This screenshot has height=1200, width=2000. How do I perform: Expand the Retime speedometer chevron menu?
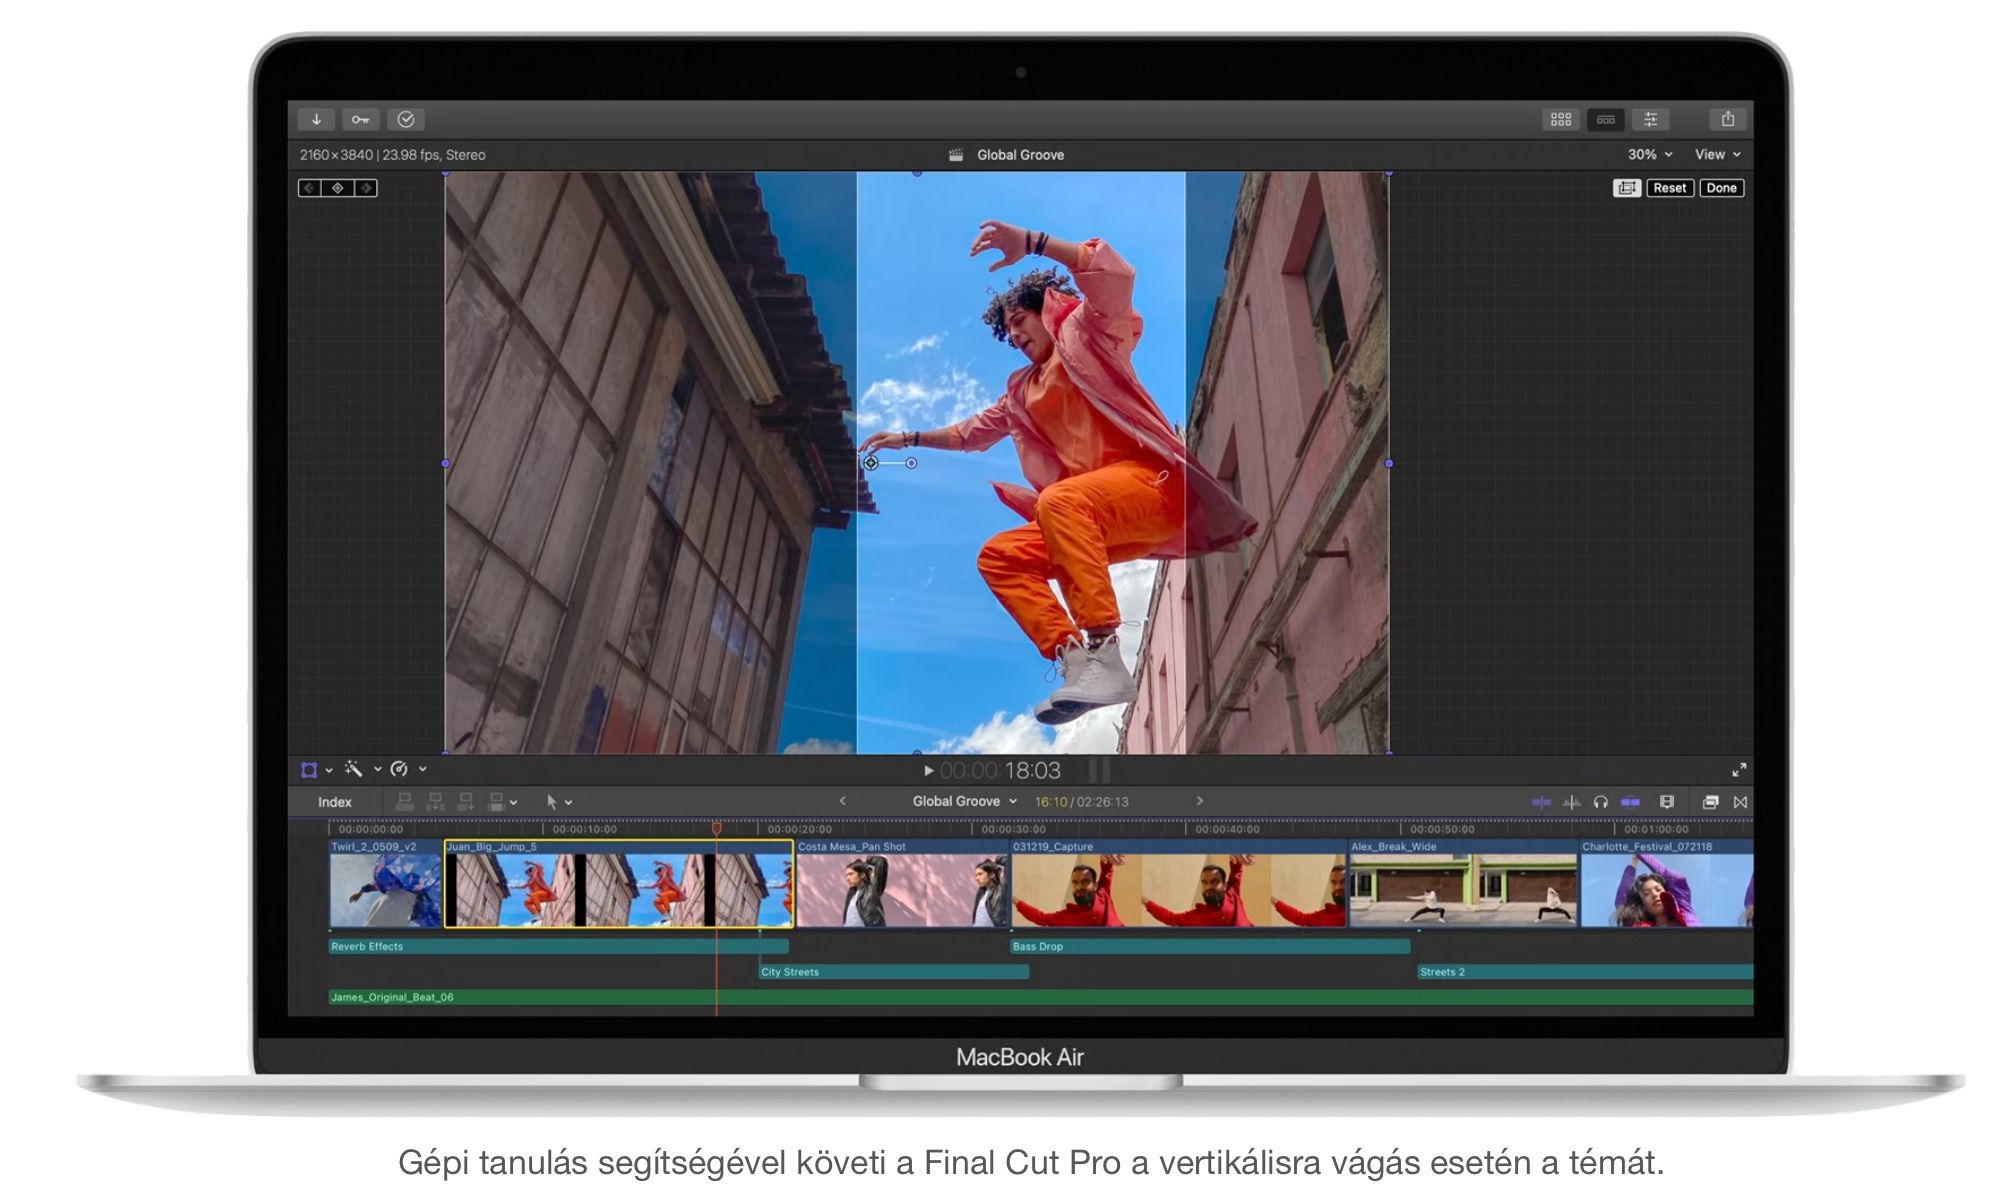coord(423,770)
